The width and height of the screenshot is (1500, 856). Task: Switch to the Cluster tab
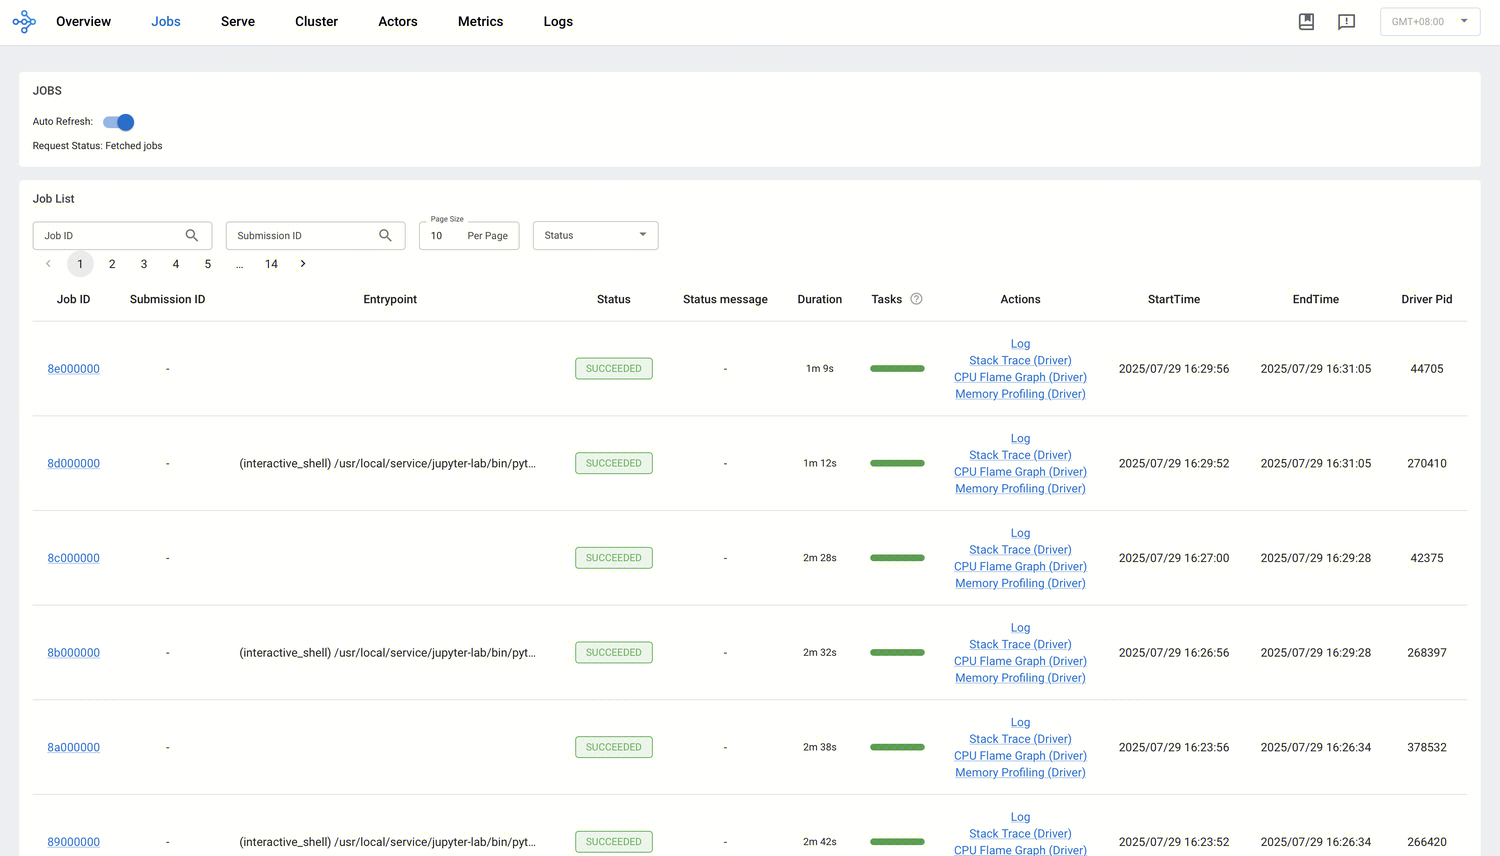click(316, 21)
